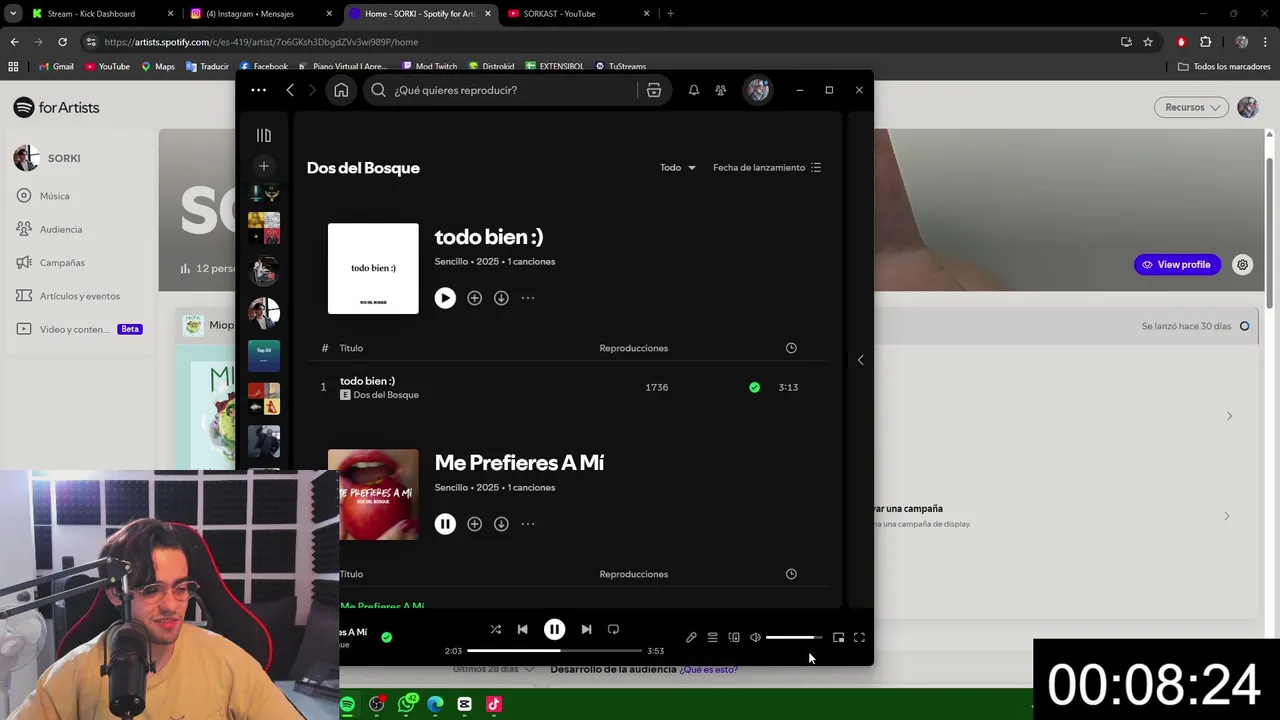Pause Me Prefieres A Mí from album header
The width and height of the screenshot is (1280, 720).
[445, 524]
